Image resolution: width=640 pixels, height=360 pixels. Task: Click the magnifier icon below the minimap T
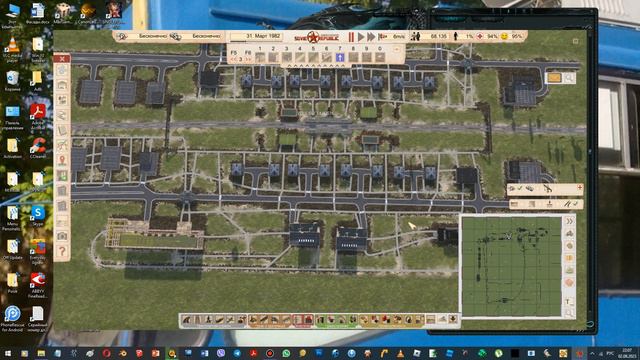point(569,313)
